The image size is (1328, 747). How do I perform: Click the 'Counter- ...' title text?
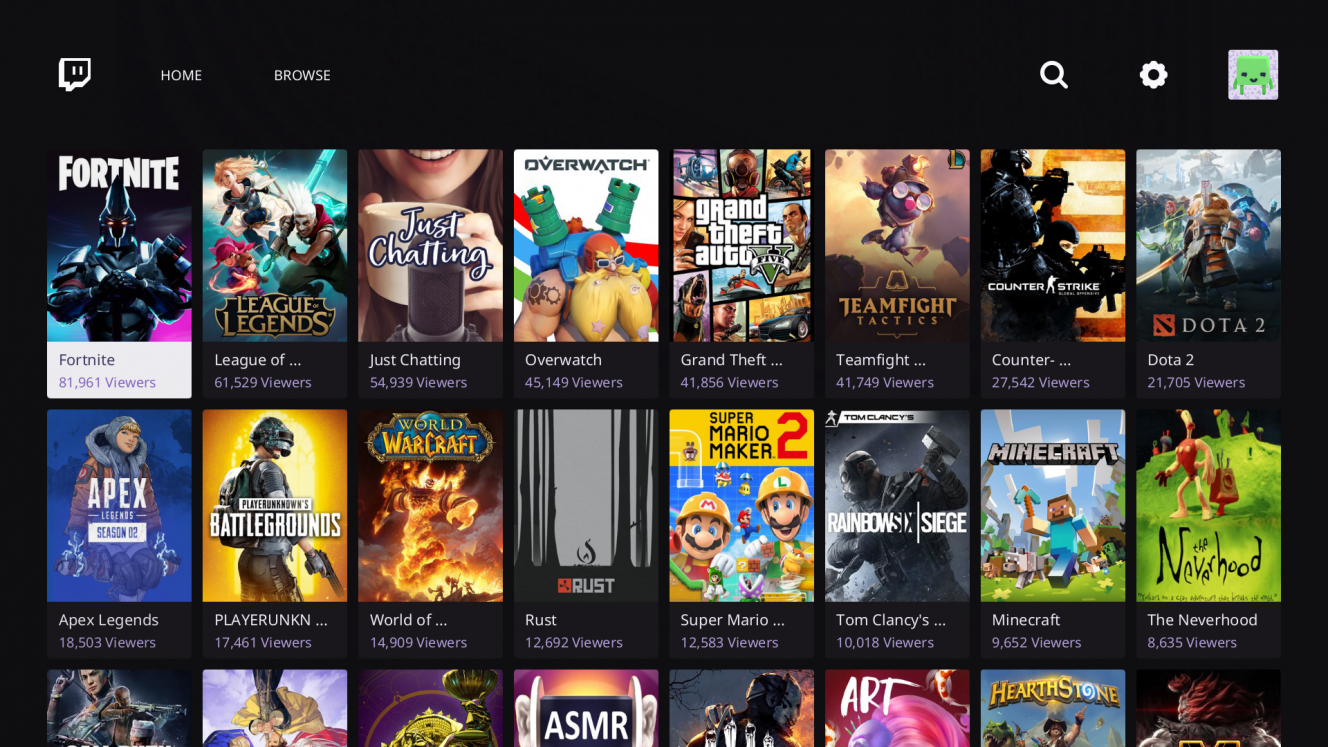pyautogui.click(x=1031, y=360)
